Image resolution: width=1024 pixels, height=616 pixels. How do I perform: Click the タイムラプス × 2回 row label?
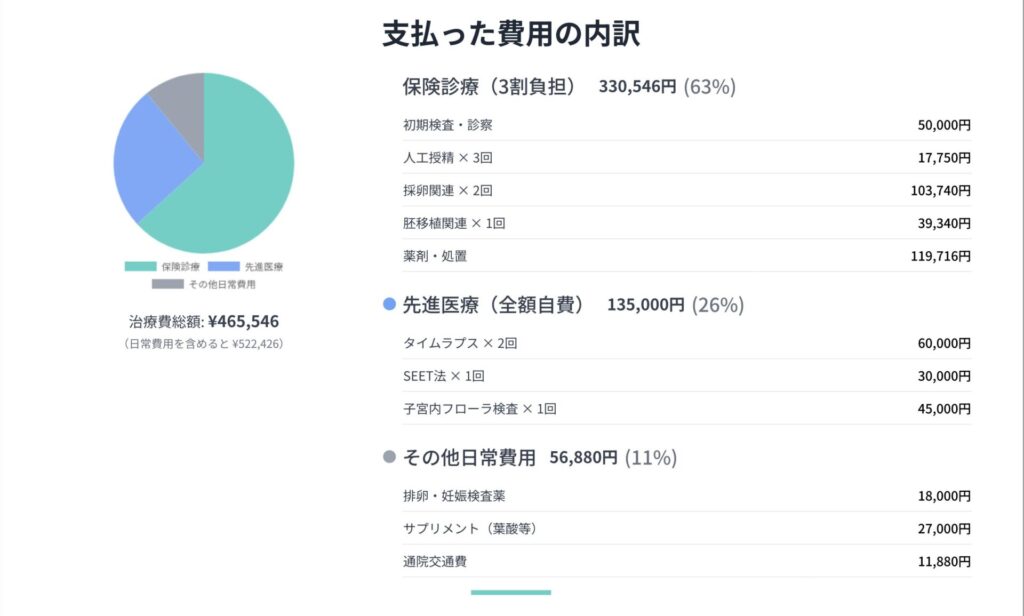460,344
